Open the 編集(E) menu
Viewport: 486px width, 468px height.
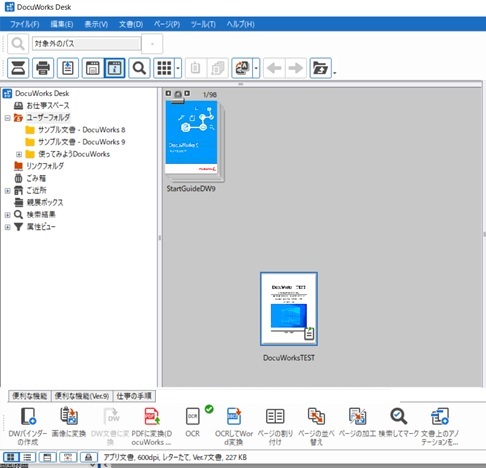[x=62, y=24]
